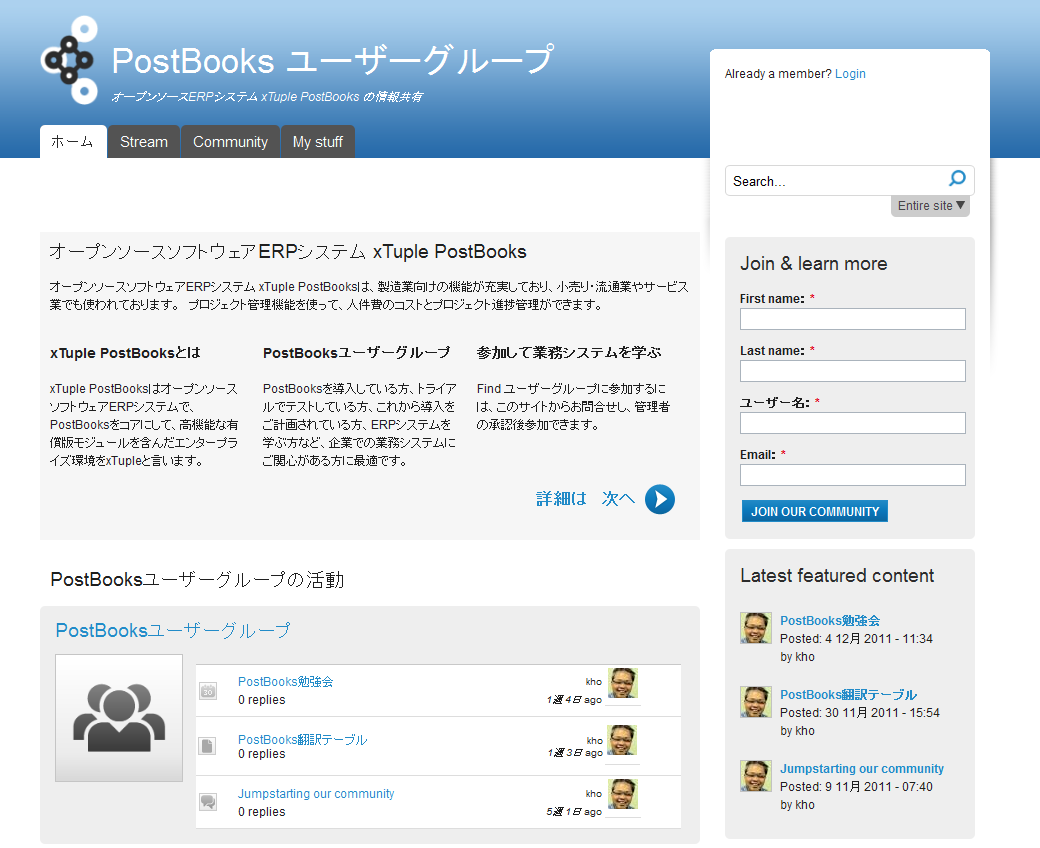
Task: Click the heading xTuple PostBooksとは
Action: pyautogui.click(x=125, y=353)
